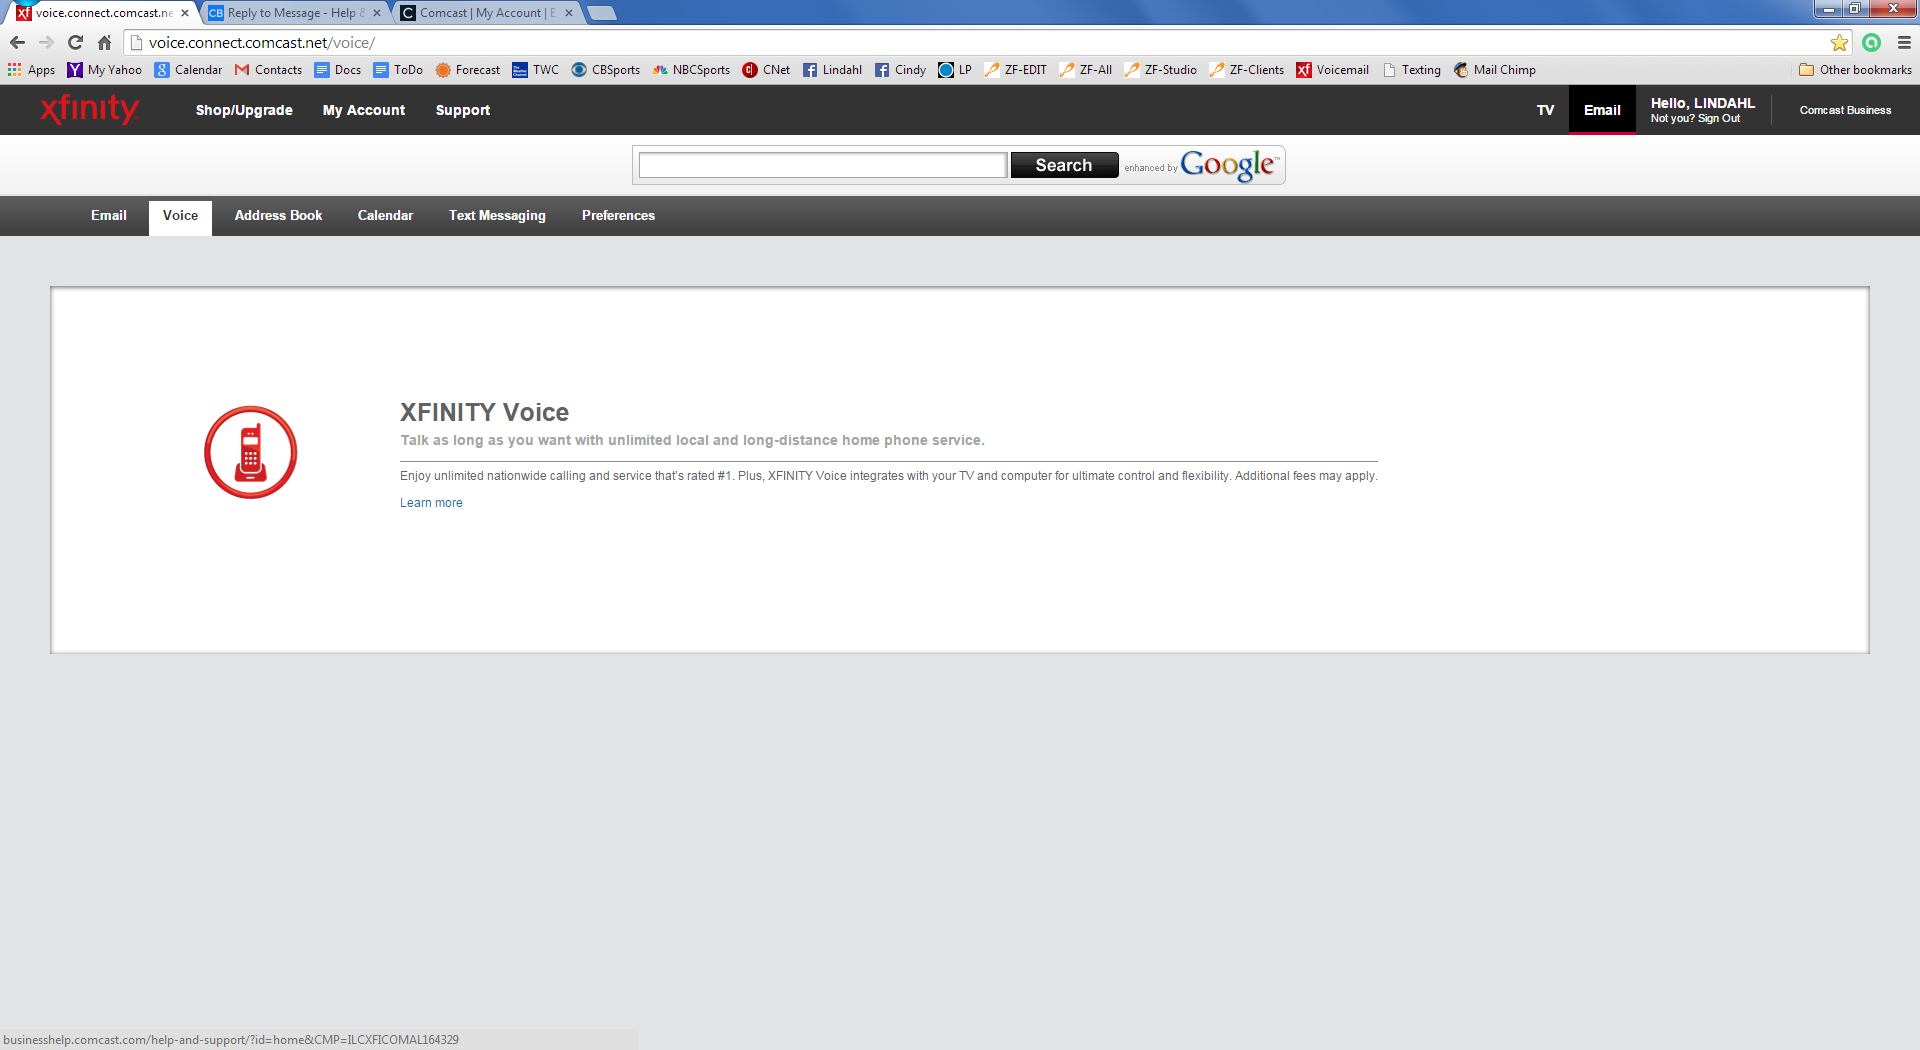
Task: Open the Chrome menu
Action: (x=1902, y=43)
